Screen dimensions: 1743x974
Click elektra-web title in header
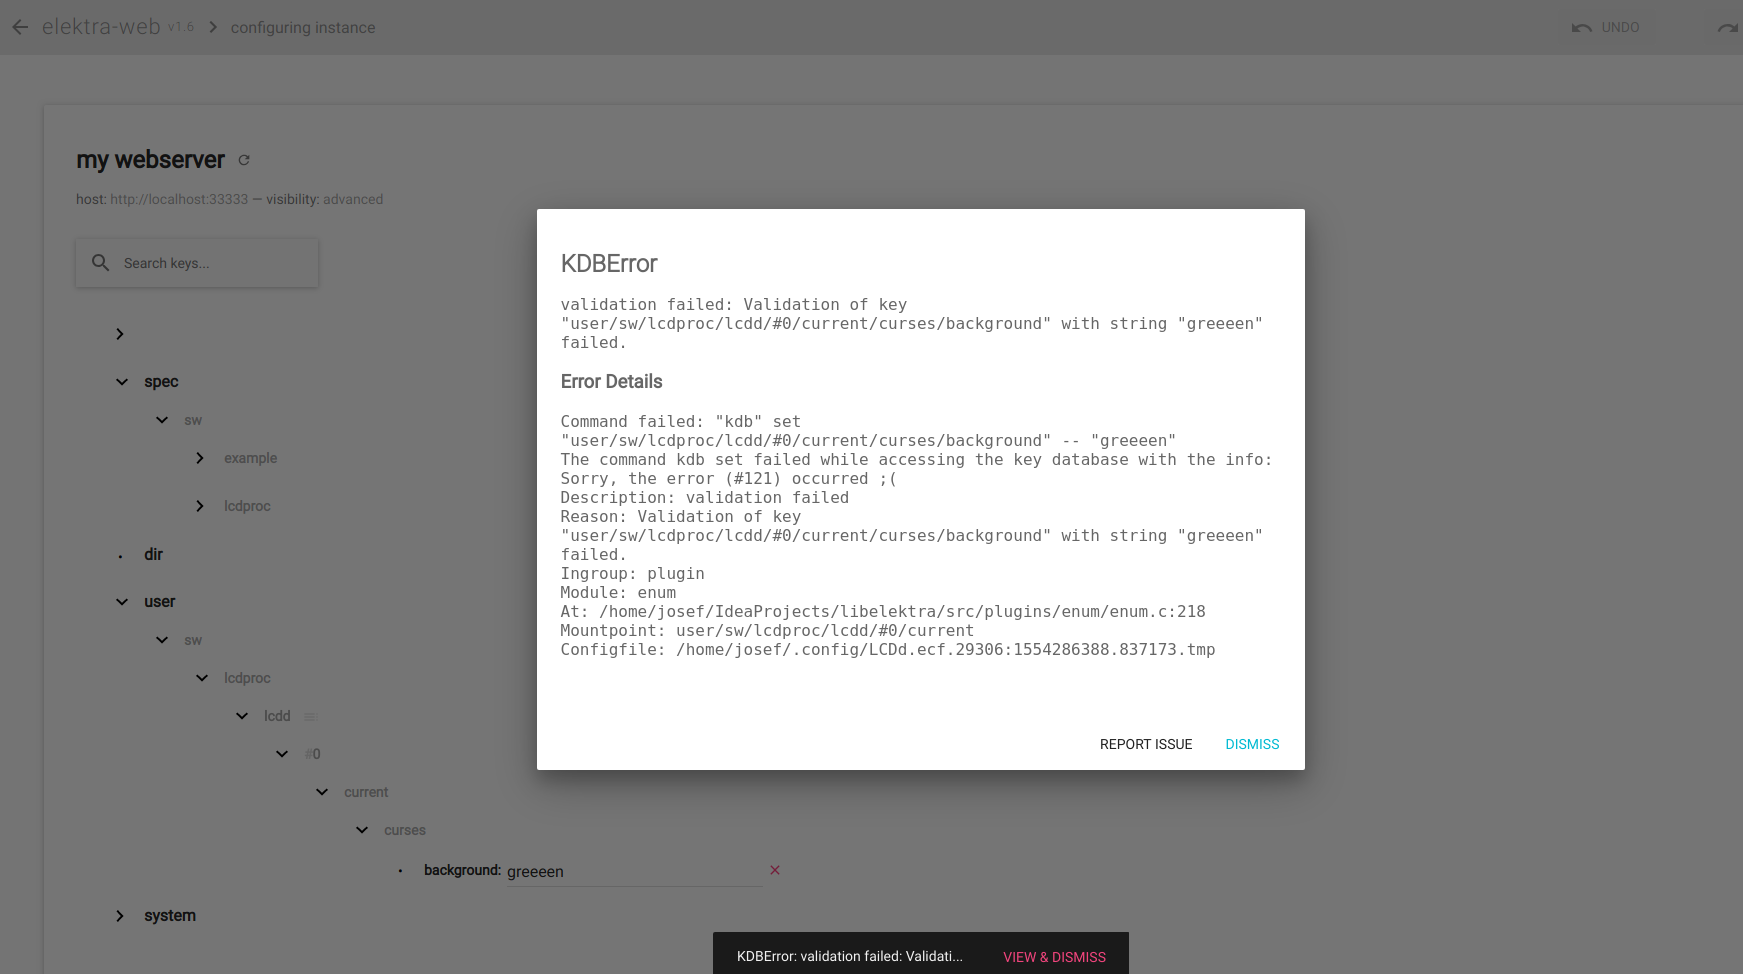101,27
